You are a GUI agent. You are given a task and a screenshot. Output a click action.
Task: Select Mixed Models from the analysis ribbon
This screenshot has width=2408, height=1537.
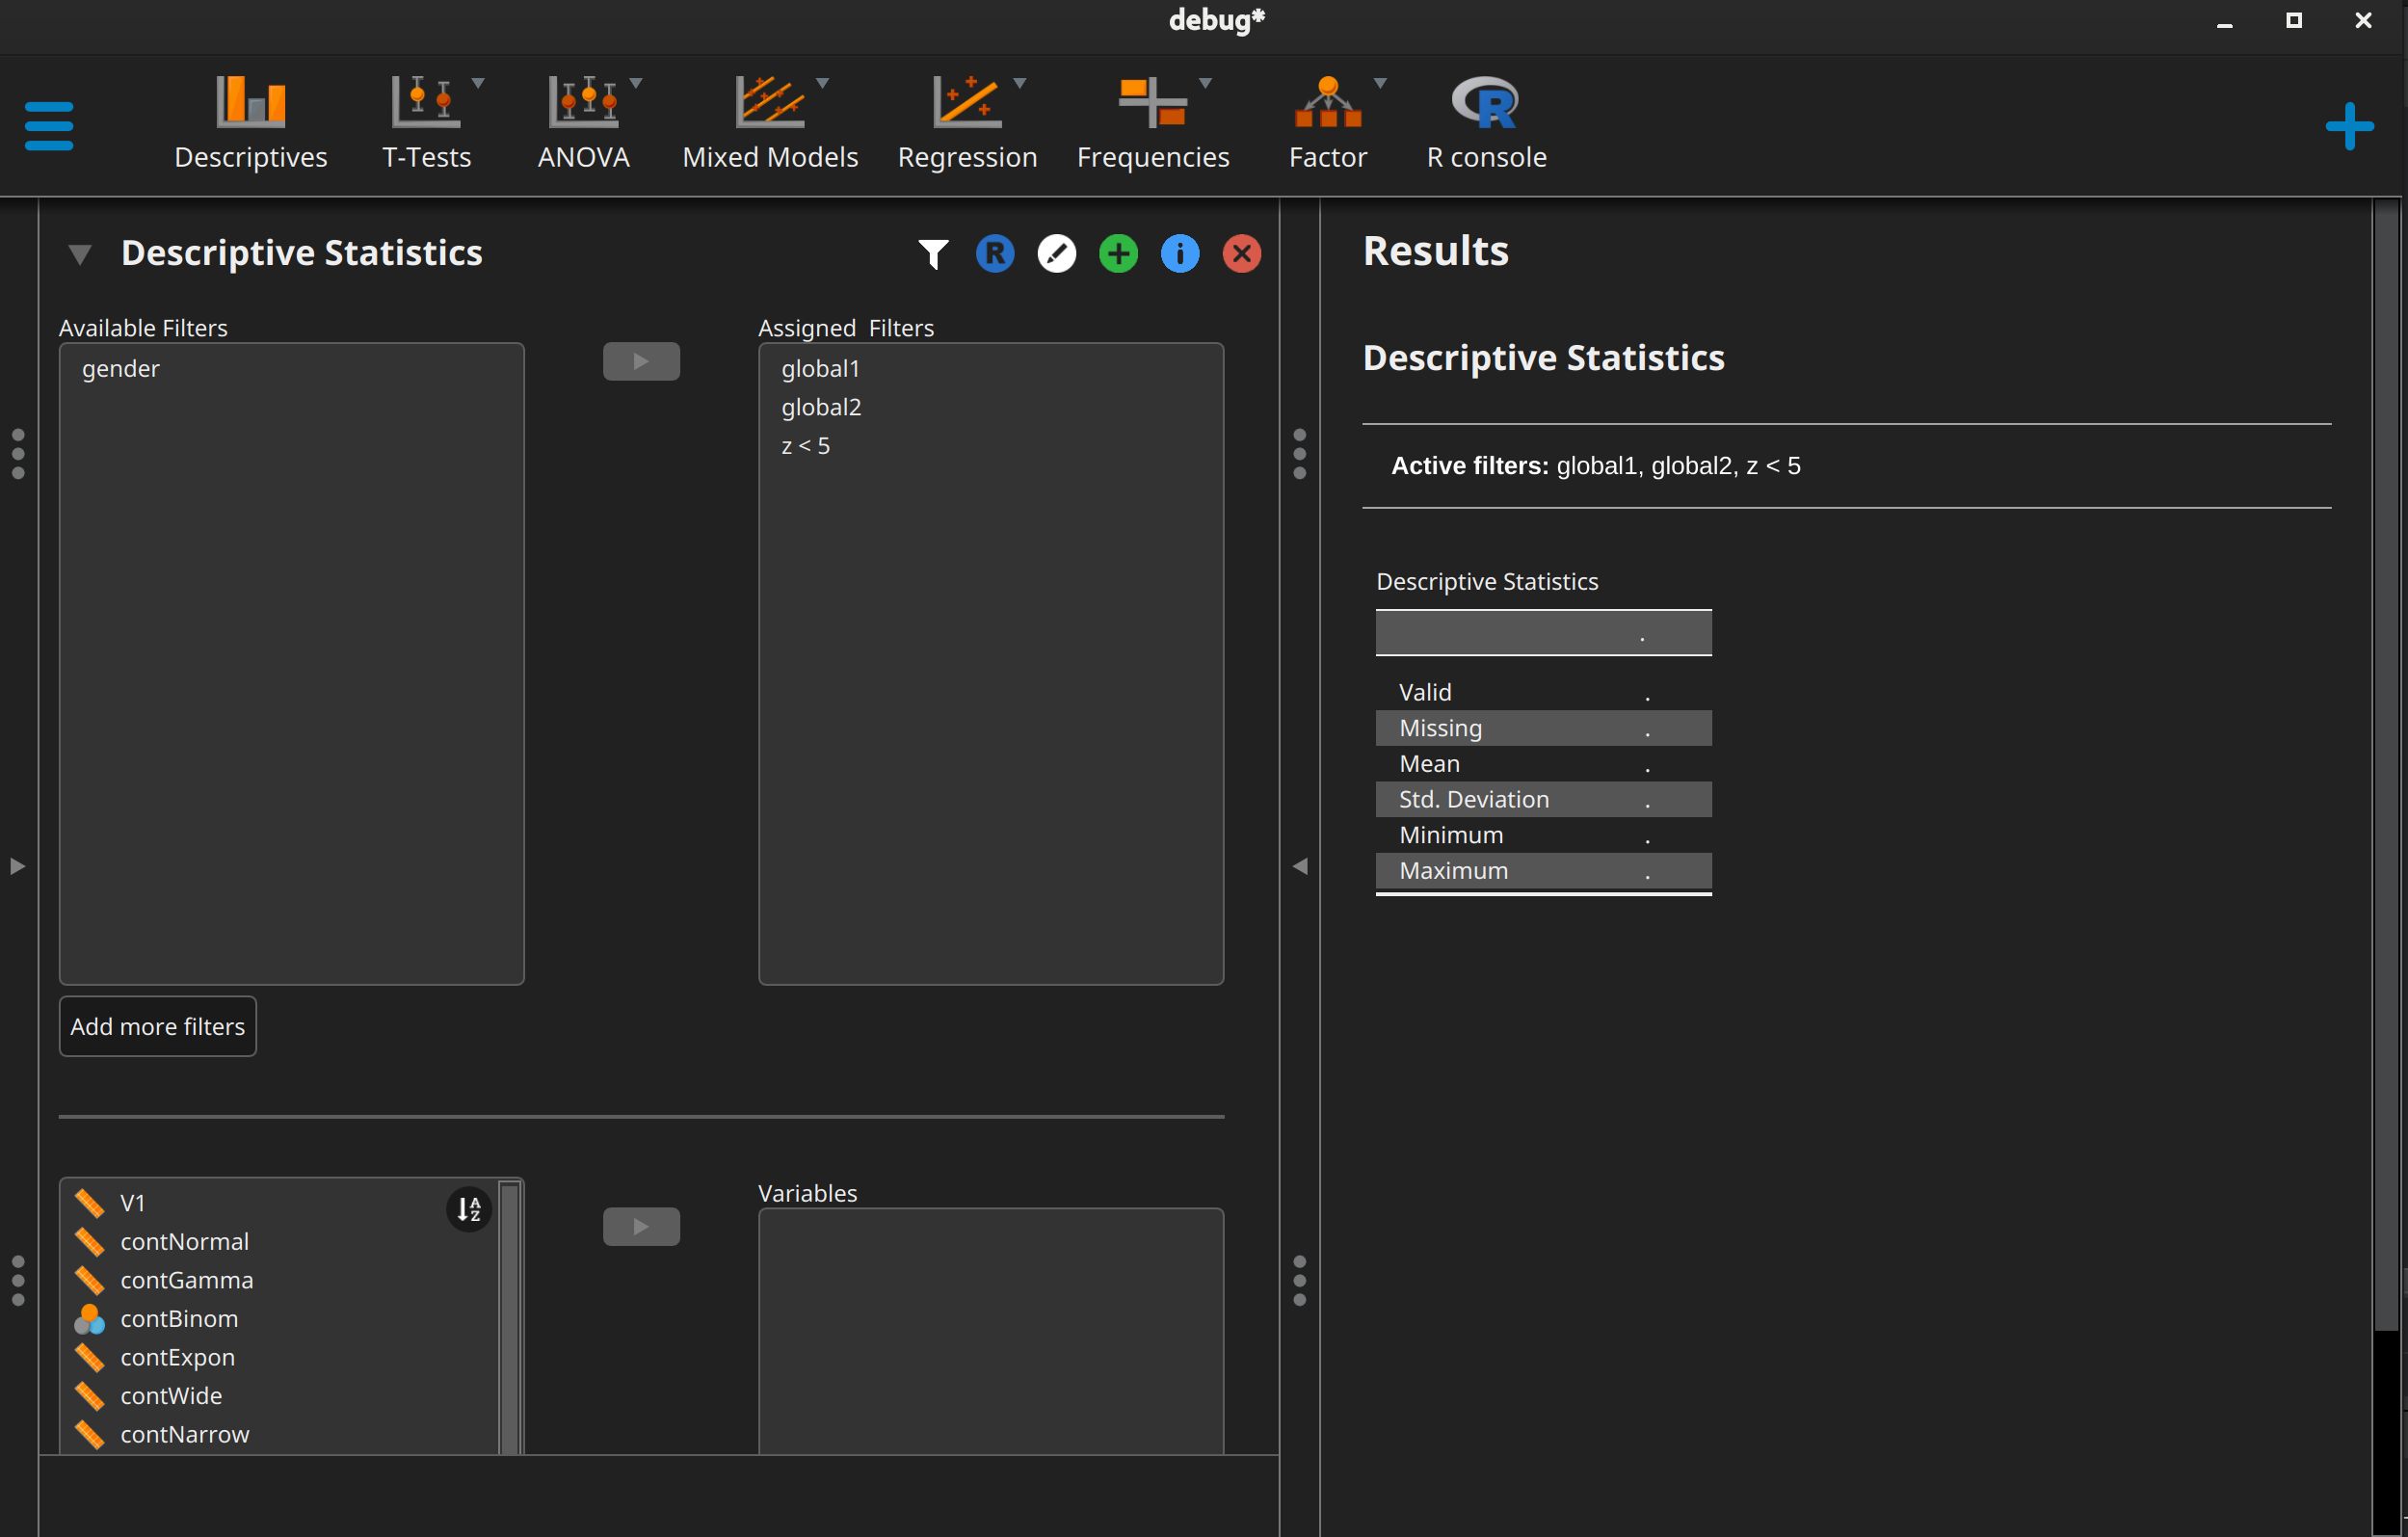pyautogui.click(x=770, y=120)
